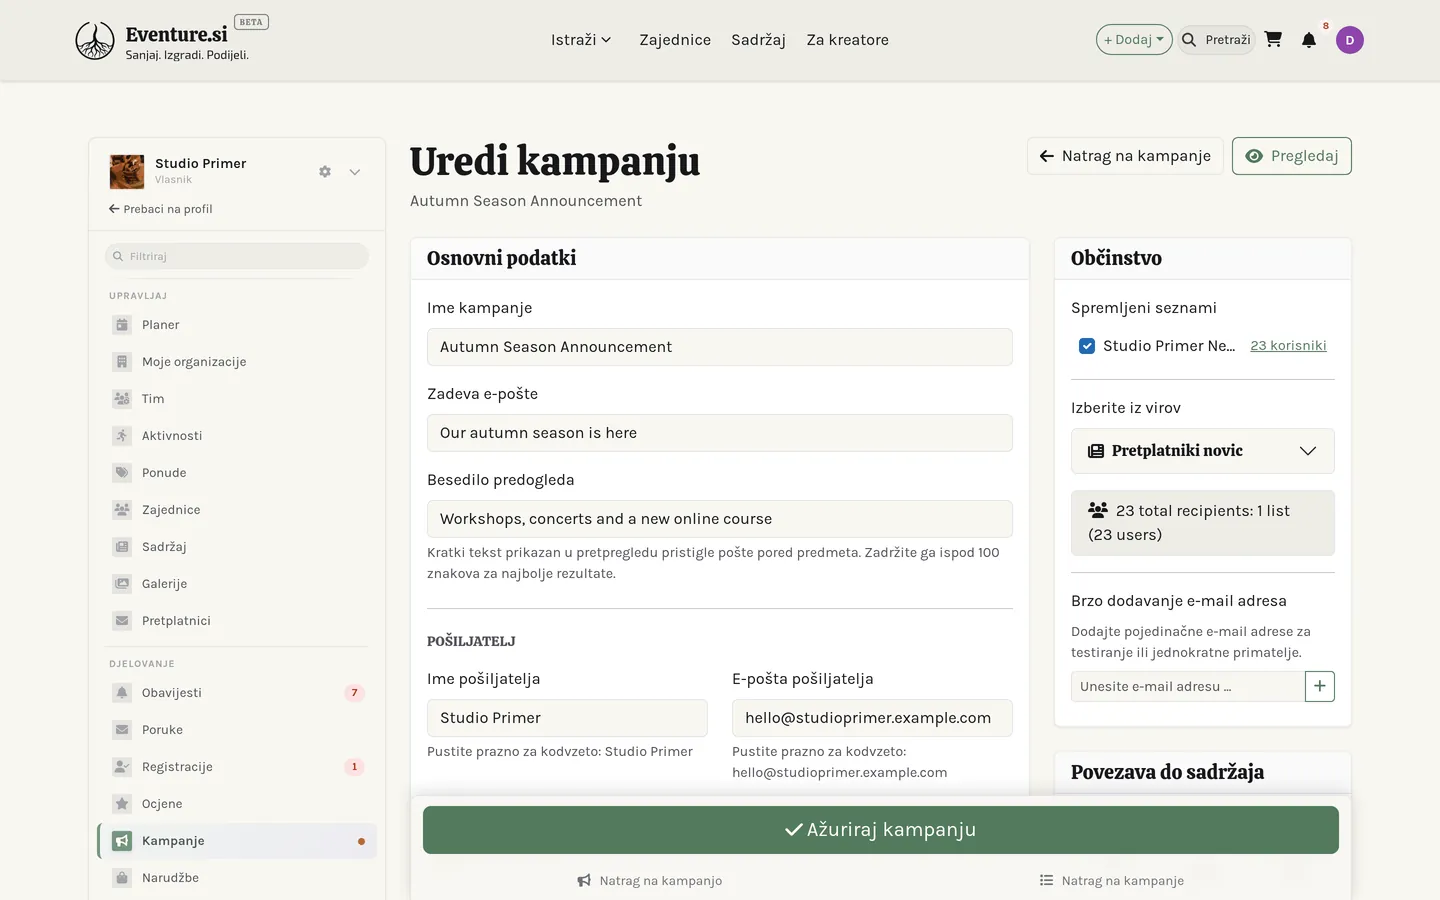1440x900 pixels.
Task: Click the Besedilo predogleda input field
Action: (x=720, y=519)
